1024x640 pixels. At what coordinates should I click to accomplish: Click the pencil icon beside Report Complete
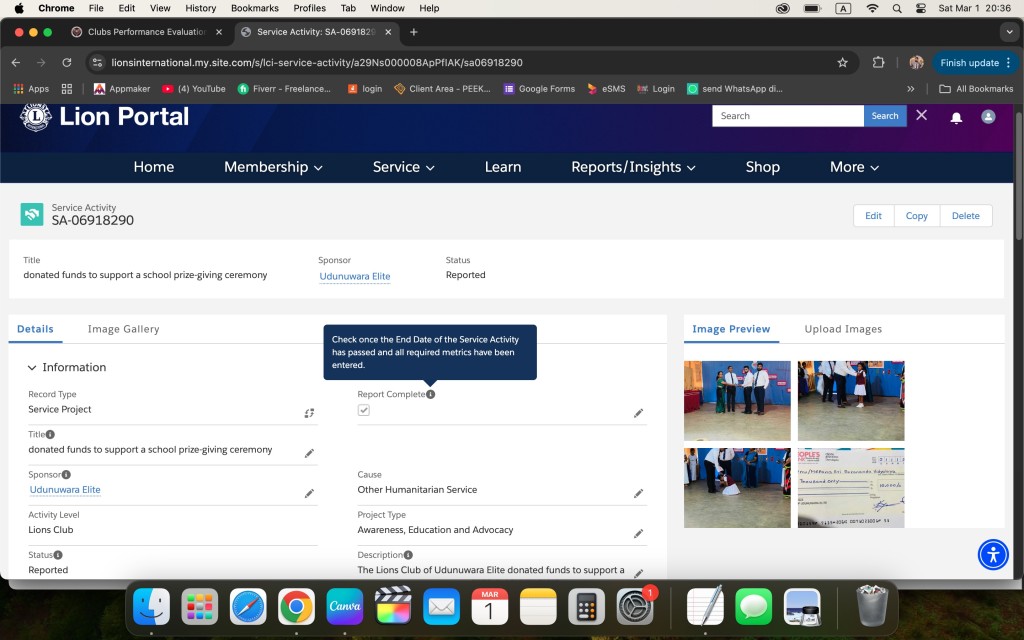(x=638, y=413)
